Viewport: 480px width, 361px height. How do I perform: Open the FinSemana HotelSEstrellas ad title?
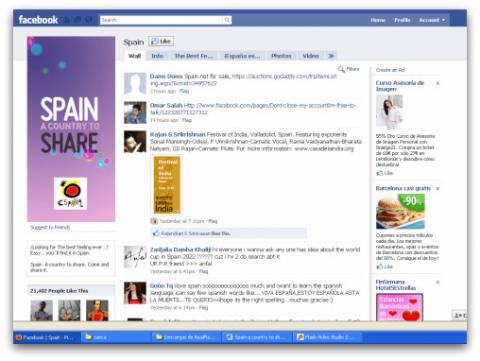click(396, 285)
